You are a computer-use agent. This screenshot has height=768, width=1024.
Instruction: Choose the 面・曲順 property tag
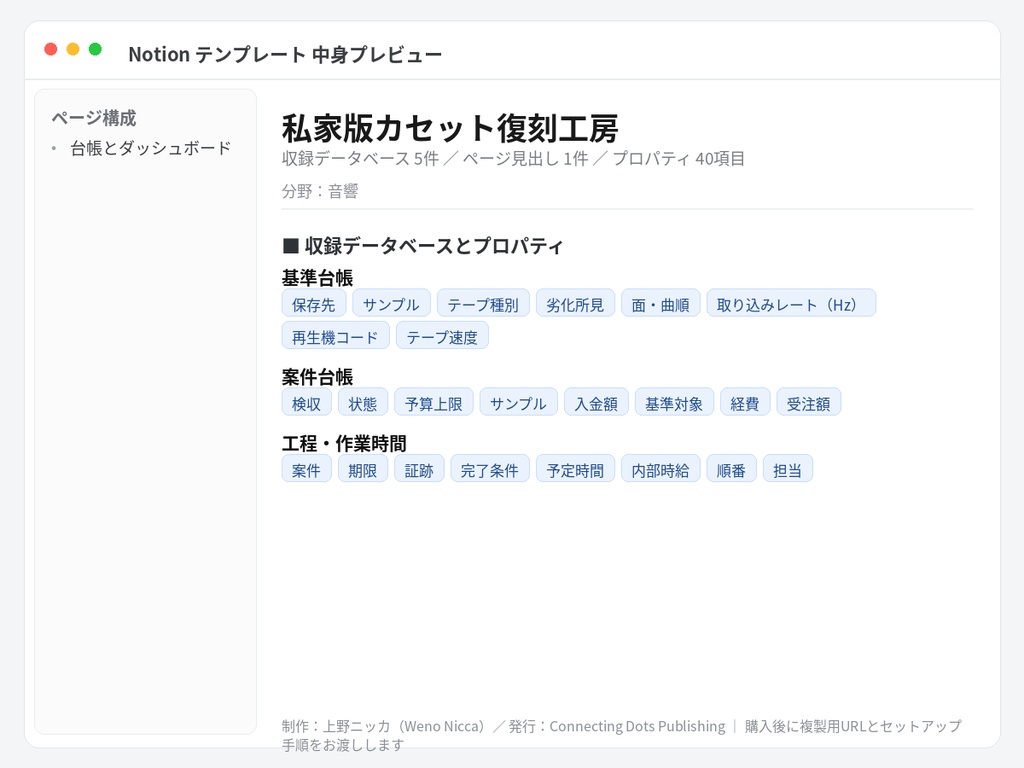(x=661, y=305)
